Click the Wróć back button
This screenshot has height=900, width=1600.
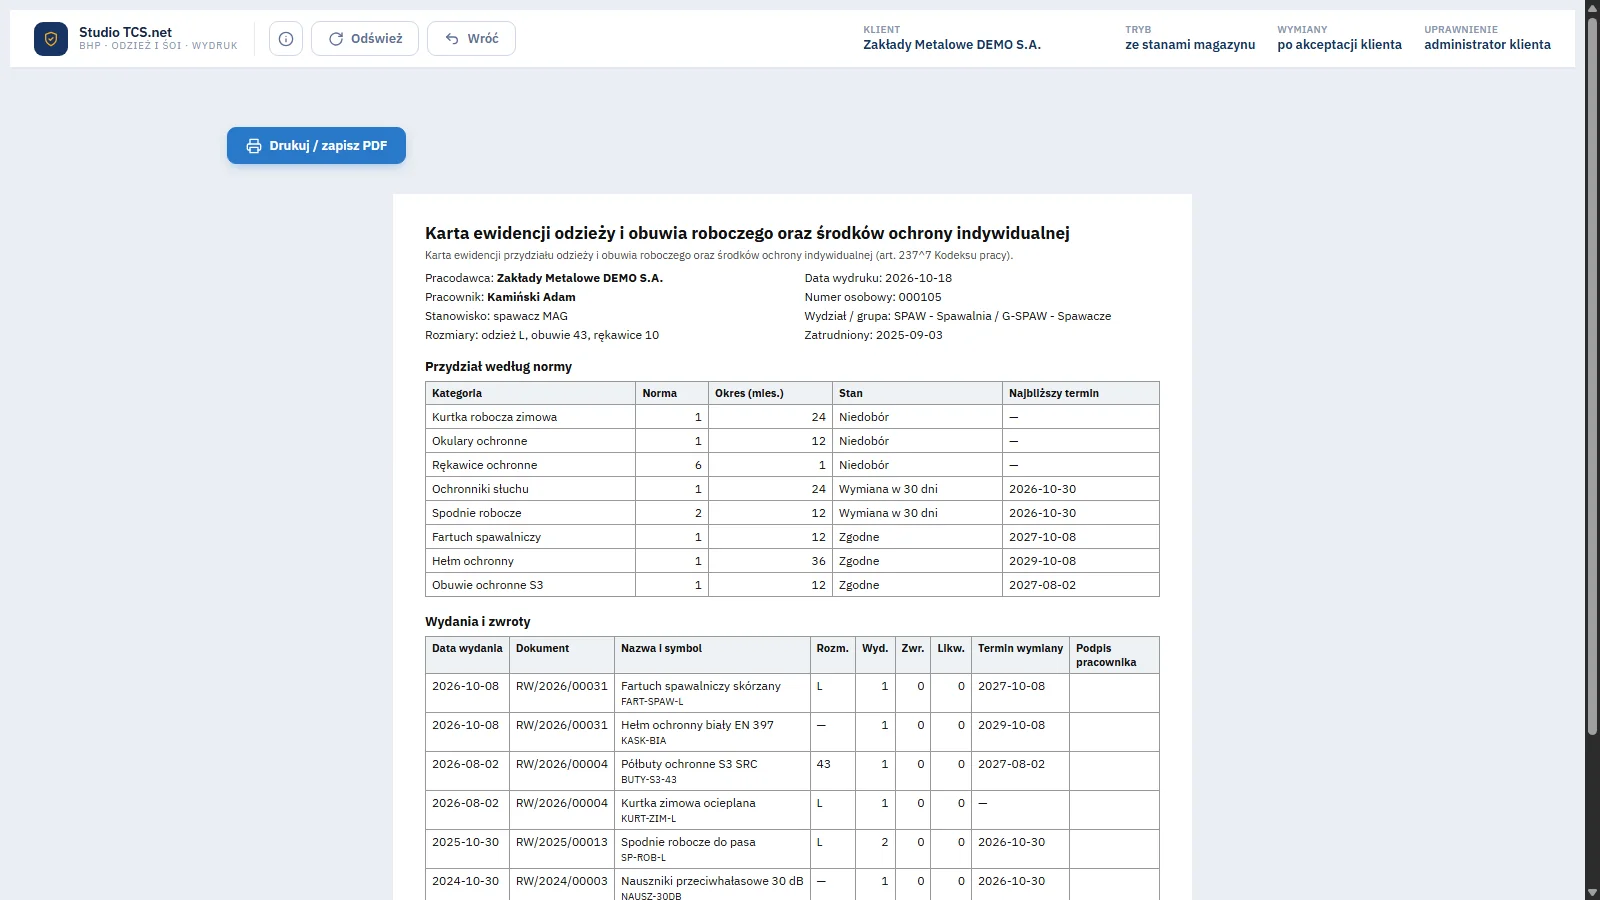[x=471, y=39]
